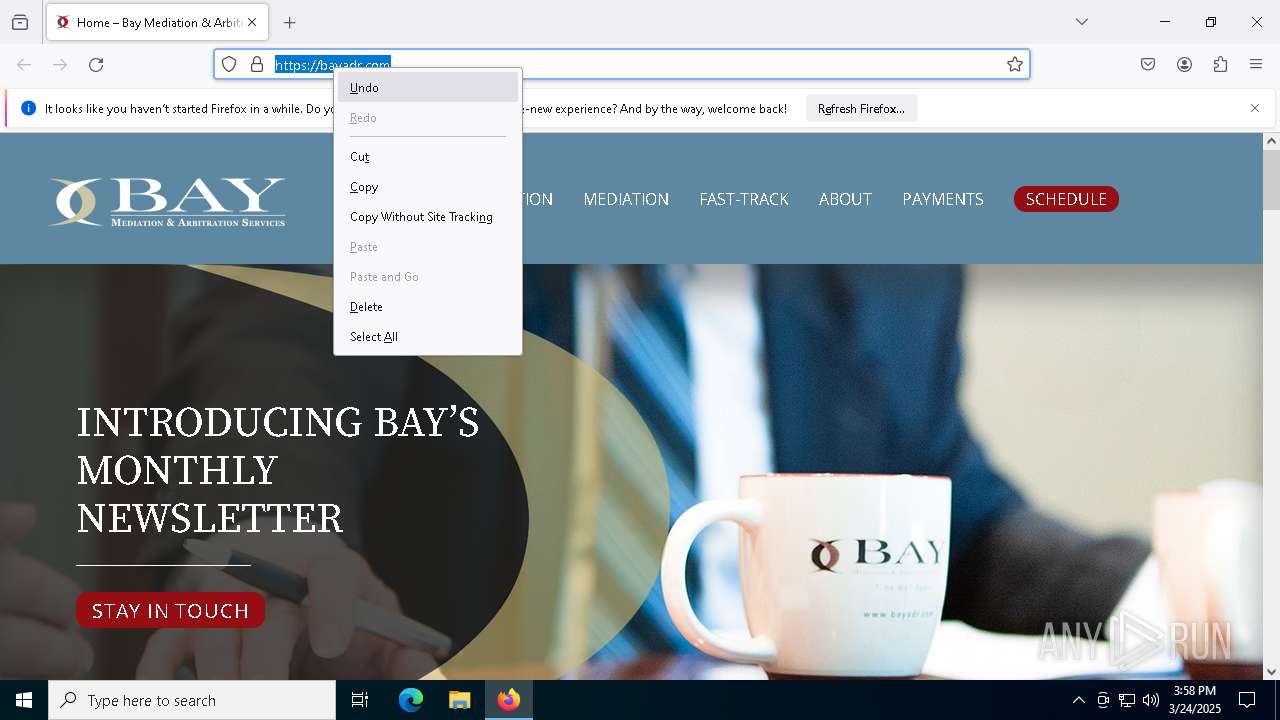The image size is (1280, 720).
Task: Open the ABOUT nav link
Action: [845, 199]
